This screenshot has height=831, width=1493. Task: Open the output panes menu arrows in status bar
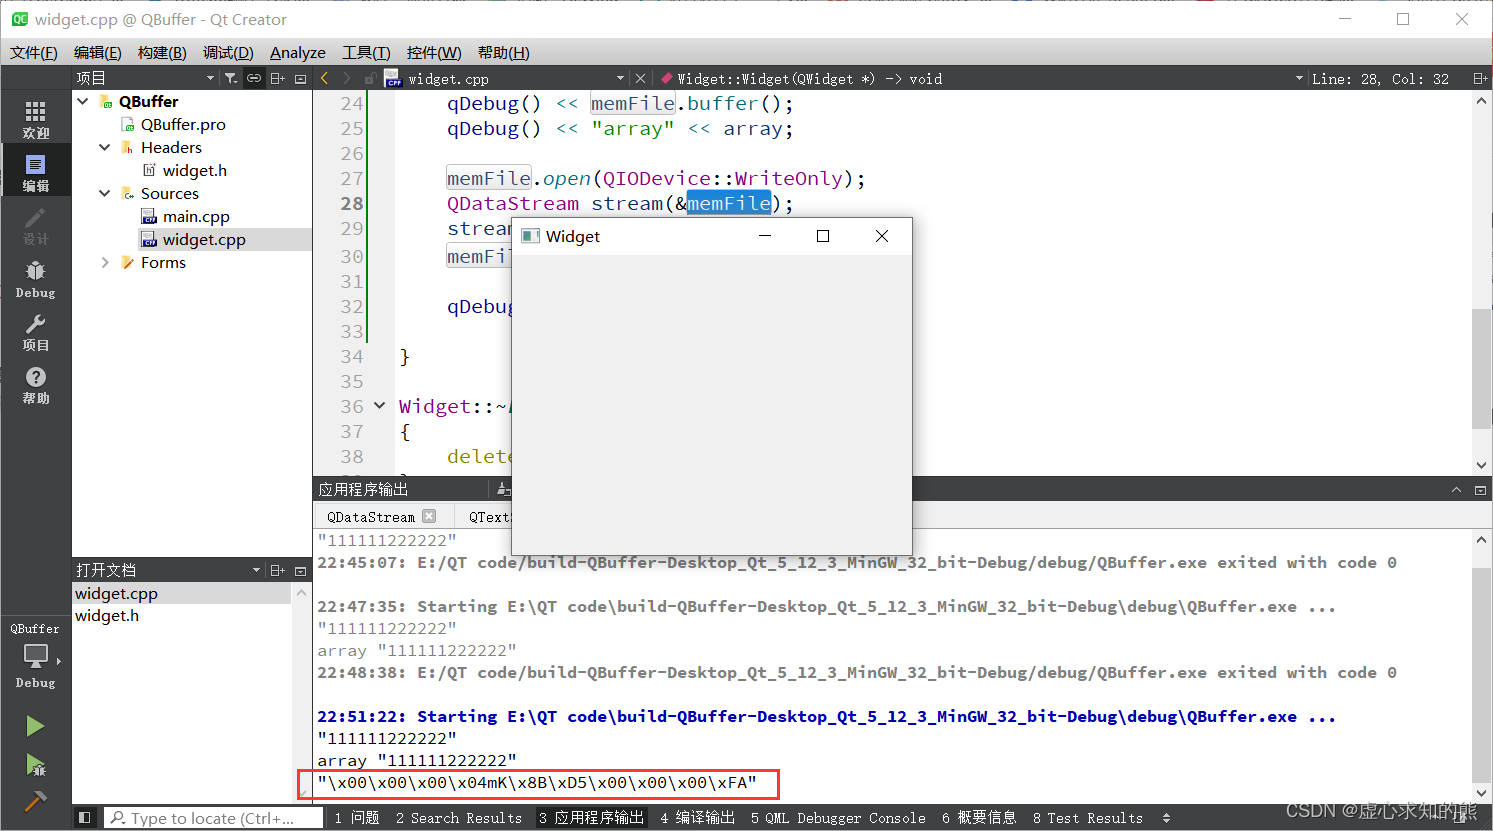click(1166, 818)
